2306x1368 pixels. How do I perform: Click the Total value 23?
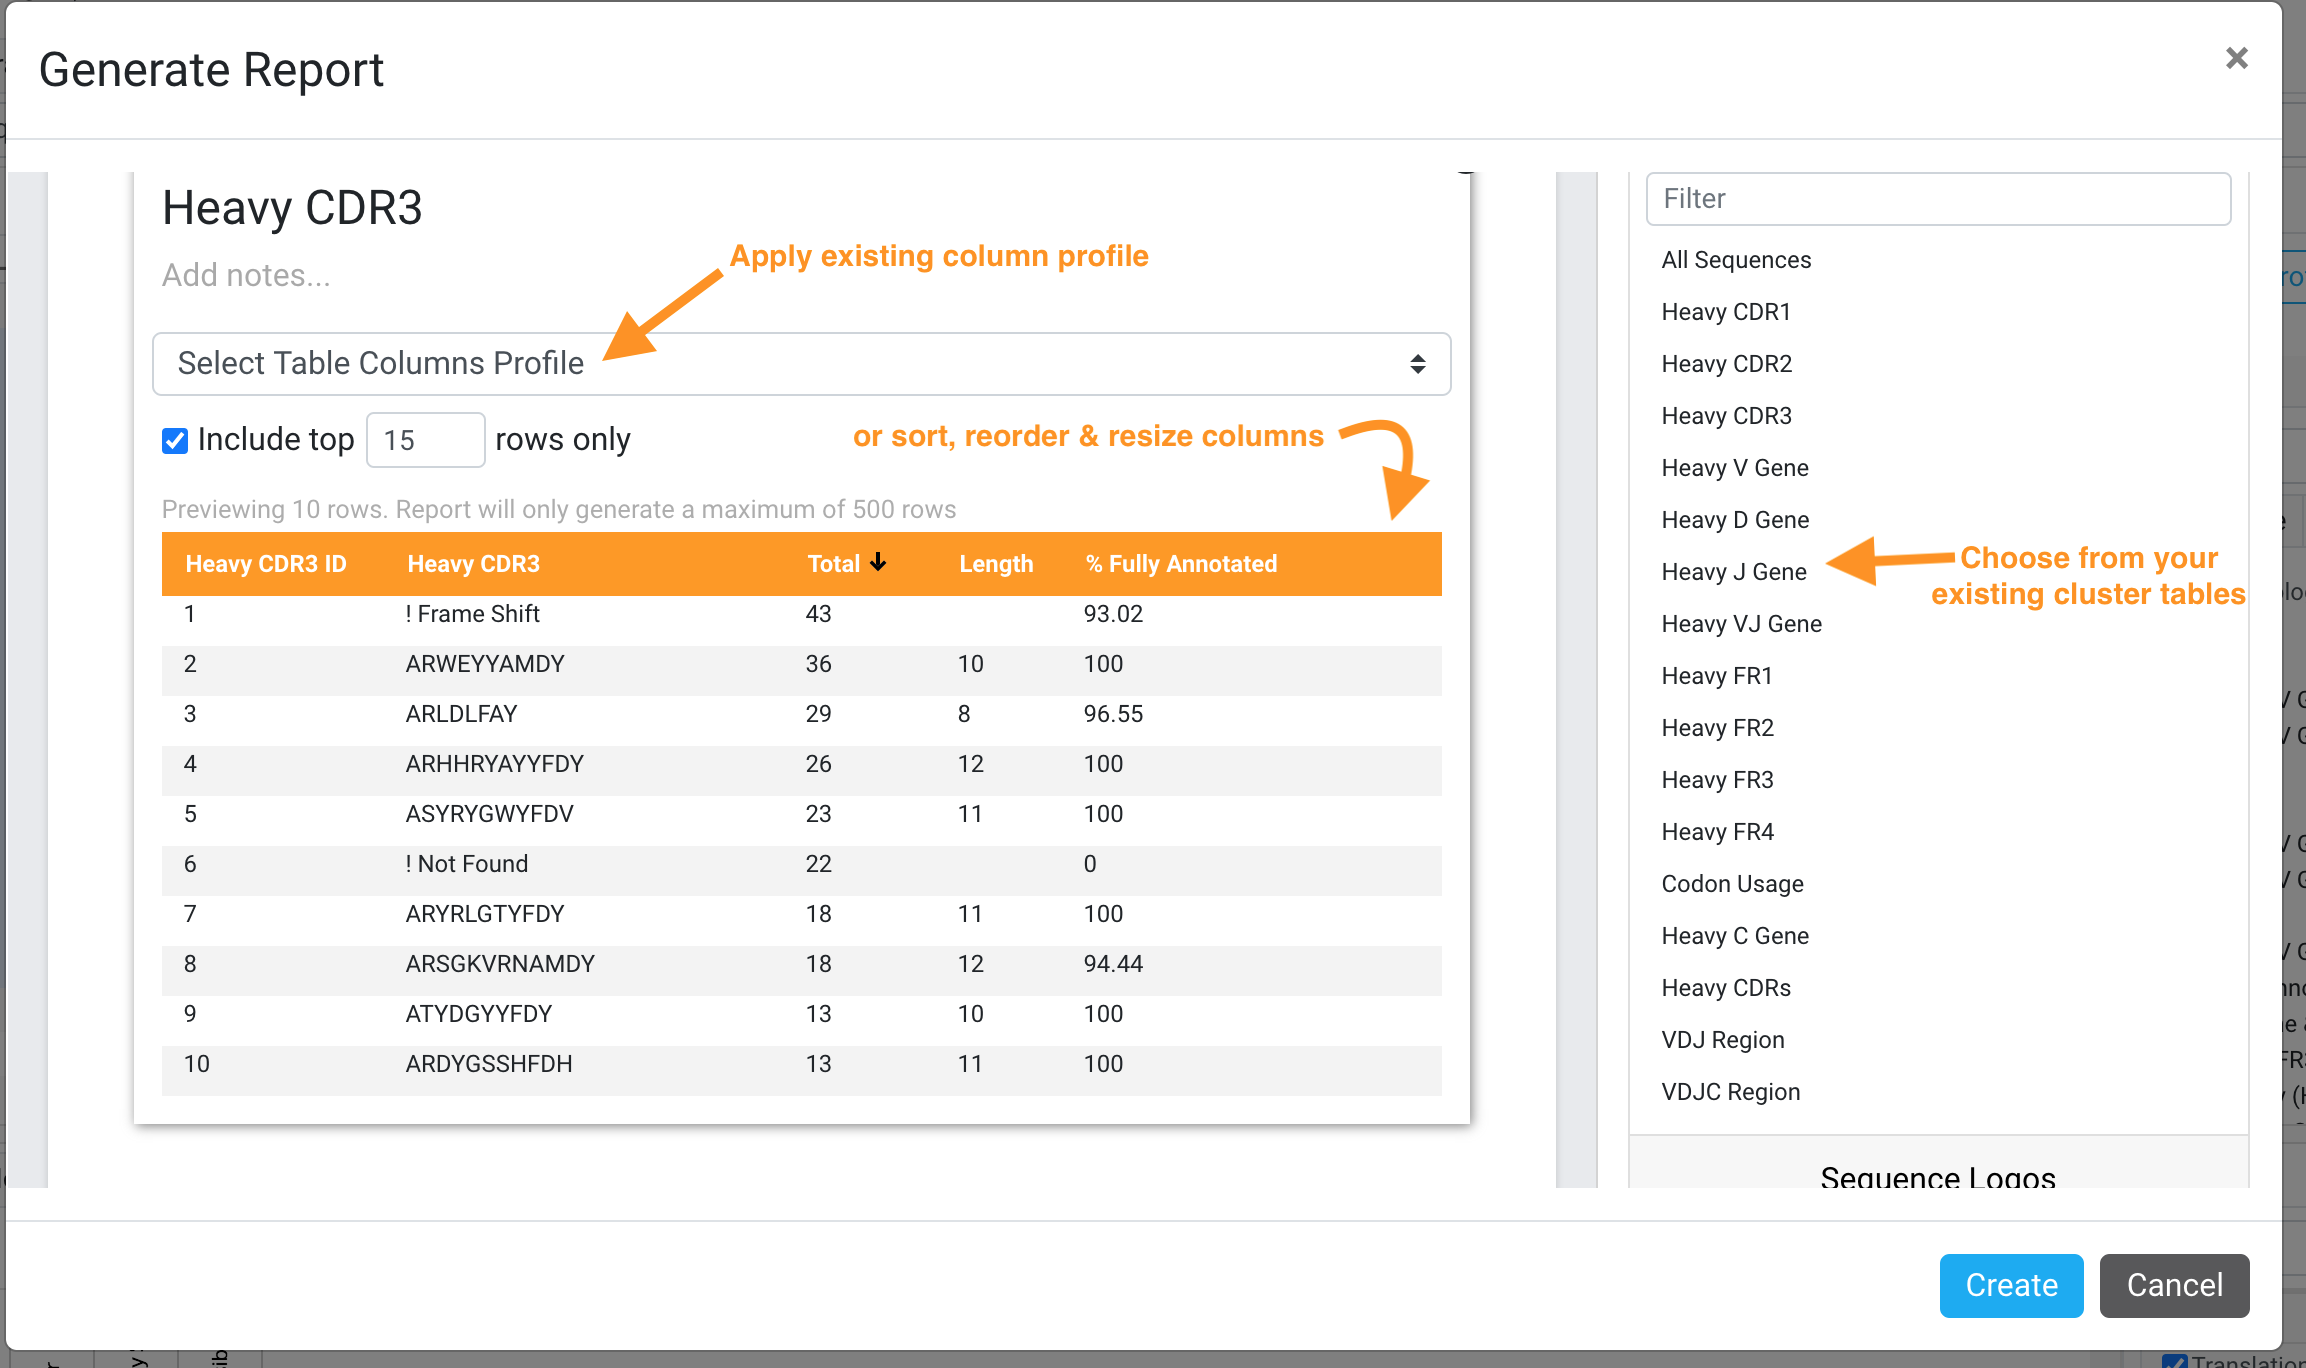click(818, 814)
